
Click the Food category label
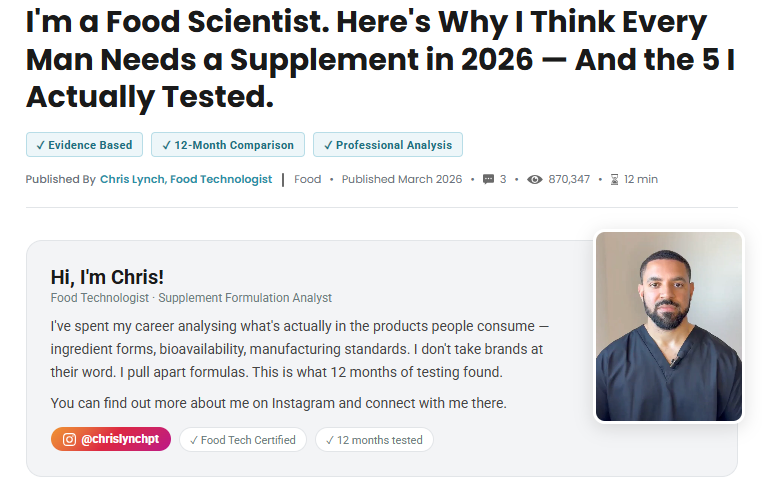[308, 179]
